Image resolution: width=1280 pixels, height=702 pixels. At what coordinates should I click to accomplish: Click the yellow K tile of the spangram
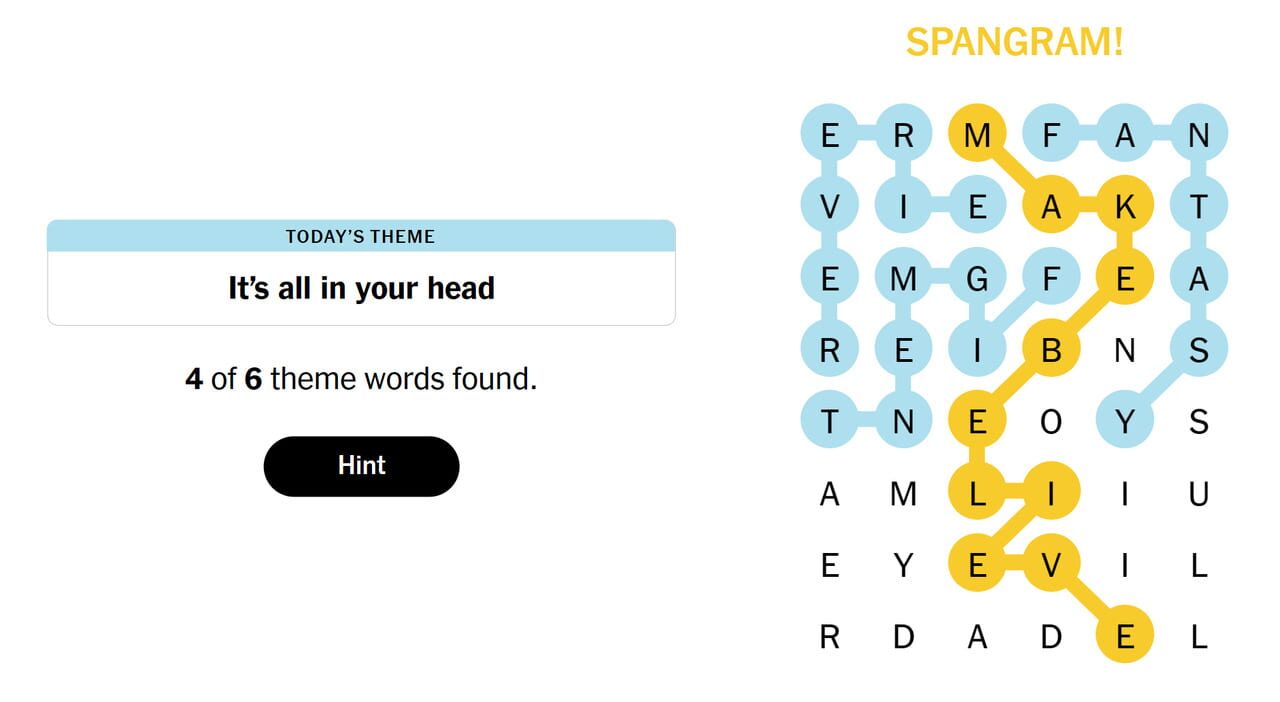(1125, 204)
